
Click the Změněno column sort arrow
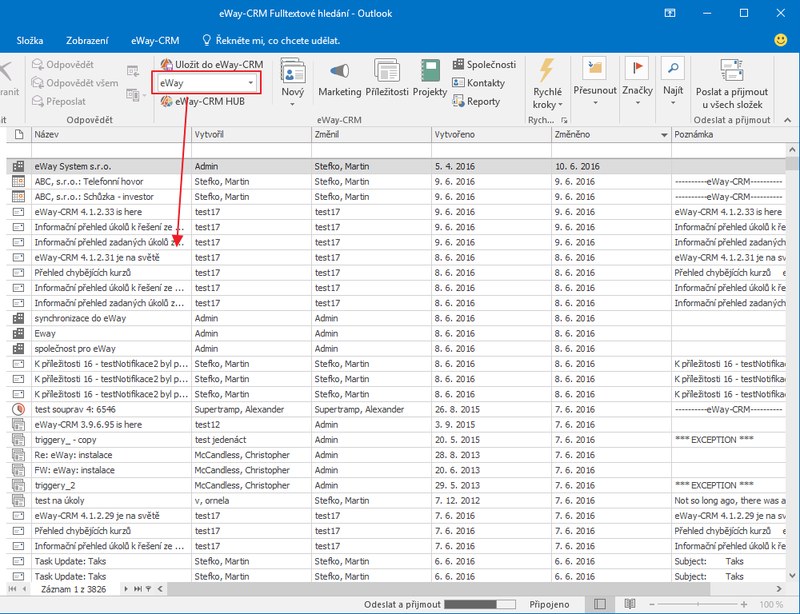pyautogui.click(x=664, y=135)
